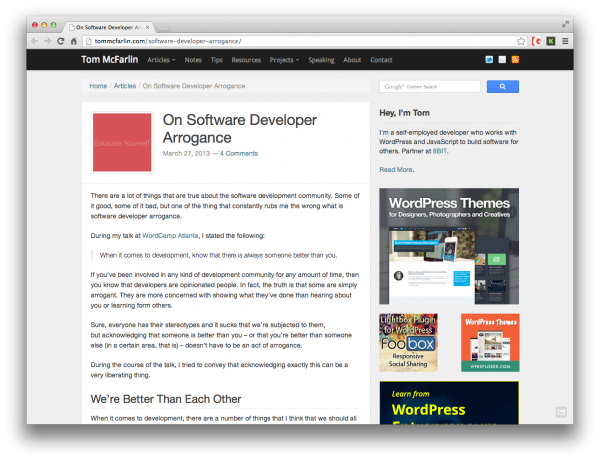Close the On Software Developer tab
600x461 pixels.
click(147, 28)
